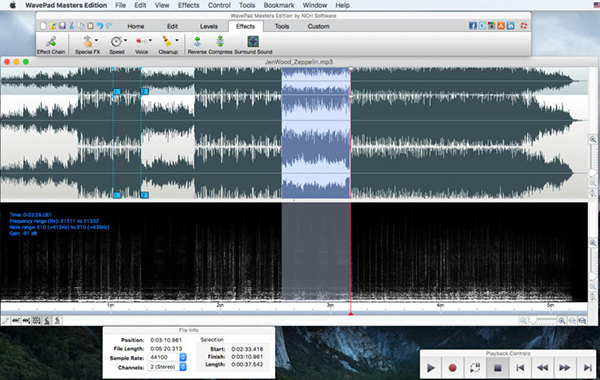Image resolution: width=600 pixels, height=380 pixels.
Task: Click the Voice effect icon
Action: click(x=141, y=41)
